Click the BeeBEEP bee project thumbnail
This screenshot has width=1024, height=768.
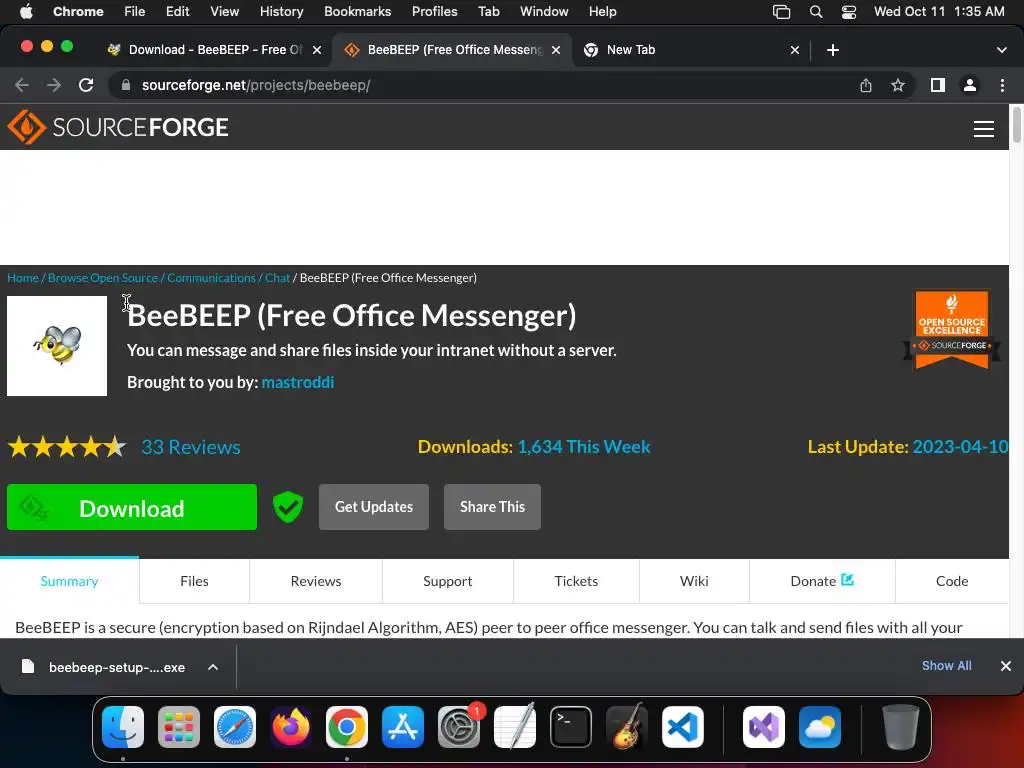coord(57,346)
